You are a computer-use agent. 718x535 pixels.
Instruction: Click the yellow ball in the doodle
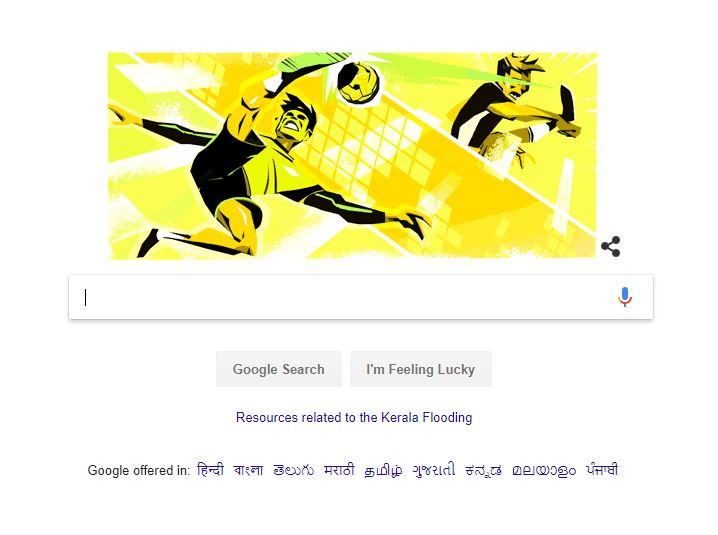pyautogui.click(x=358, y=82)
